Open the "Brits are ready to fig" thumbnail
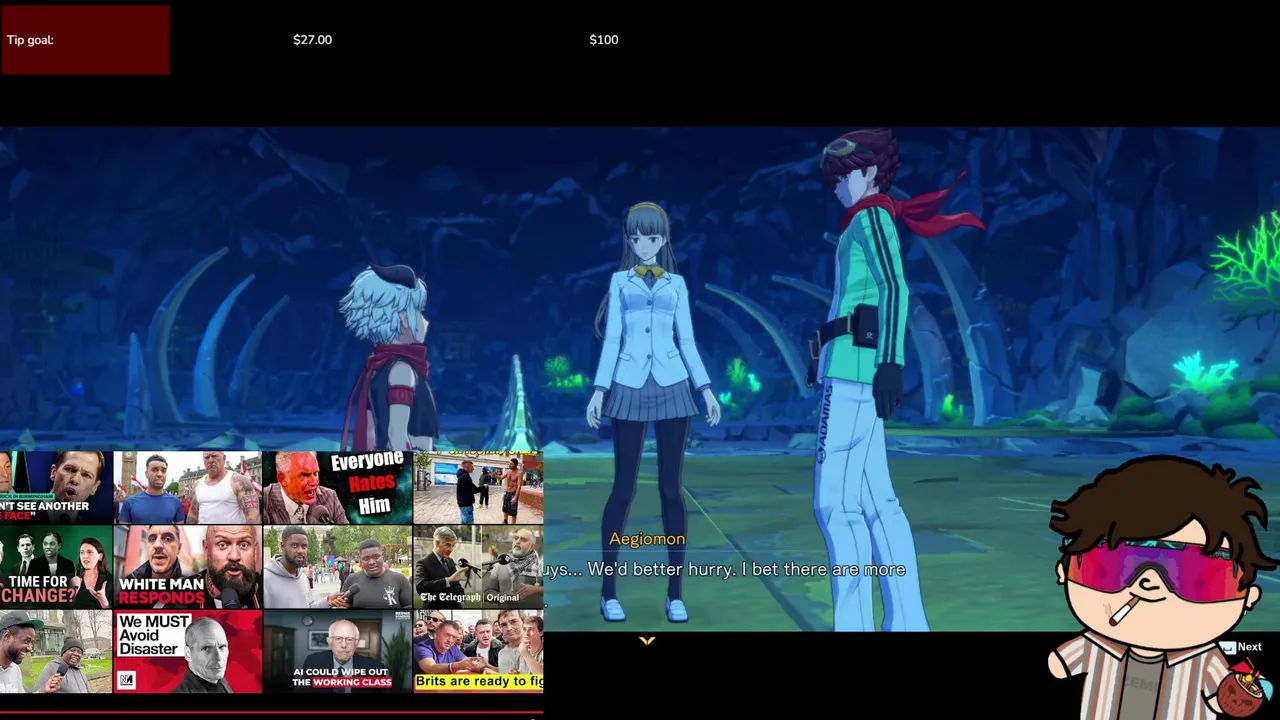The height and width of the screenshot is (720, 1280). point(479,651)
